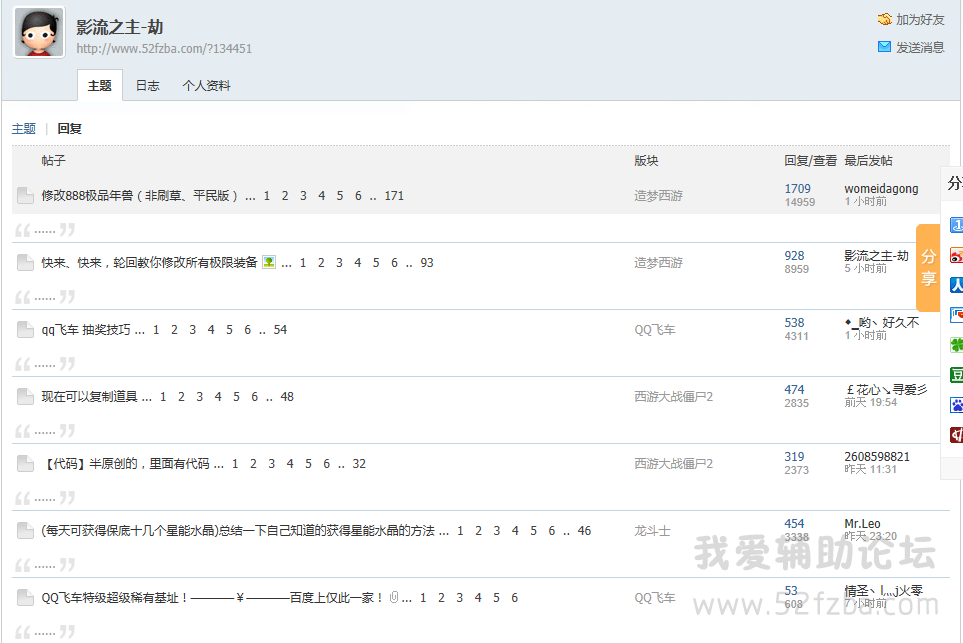Screen dimensions: 963x643
Task: Select the 主题 sub-filter link
Action: pos(24,128)
